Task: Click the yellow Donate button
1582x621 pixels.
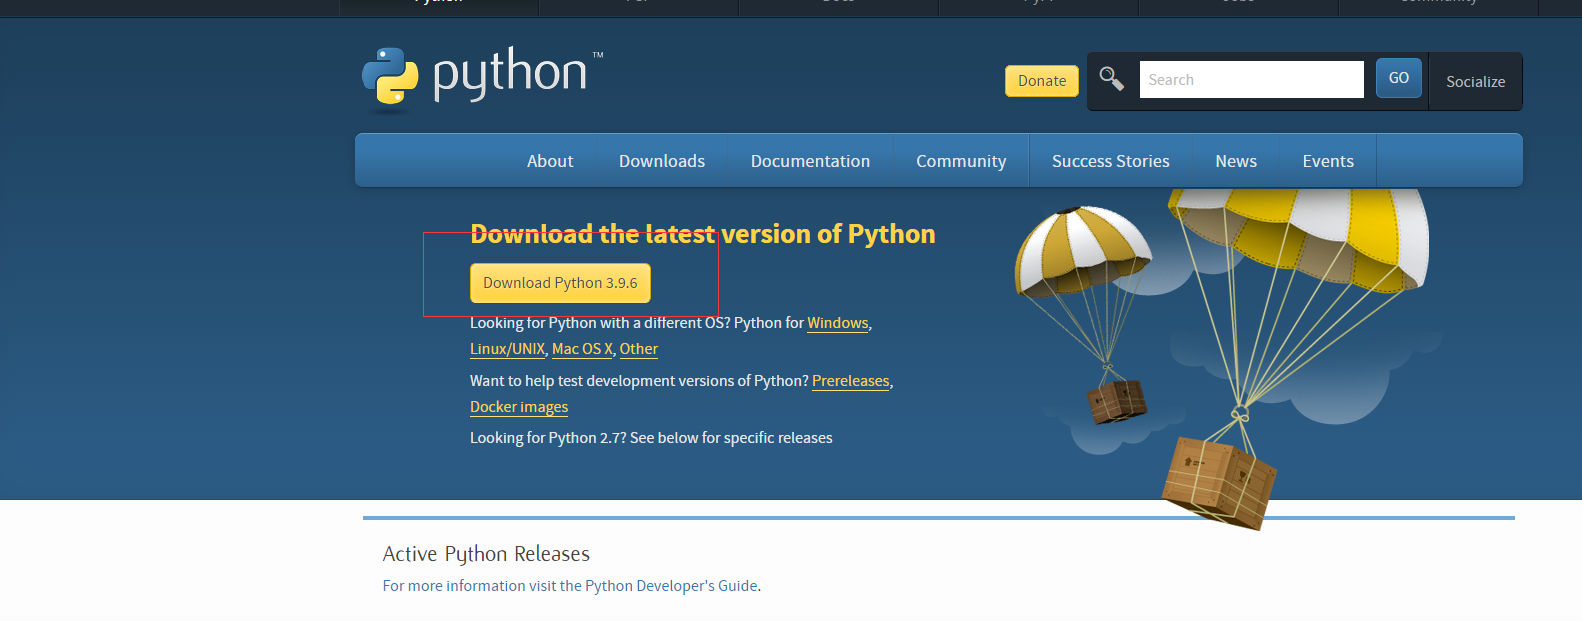Action: pos(1041,81)
